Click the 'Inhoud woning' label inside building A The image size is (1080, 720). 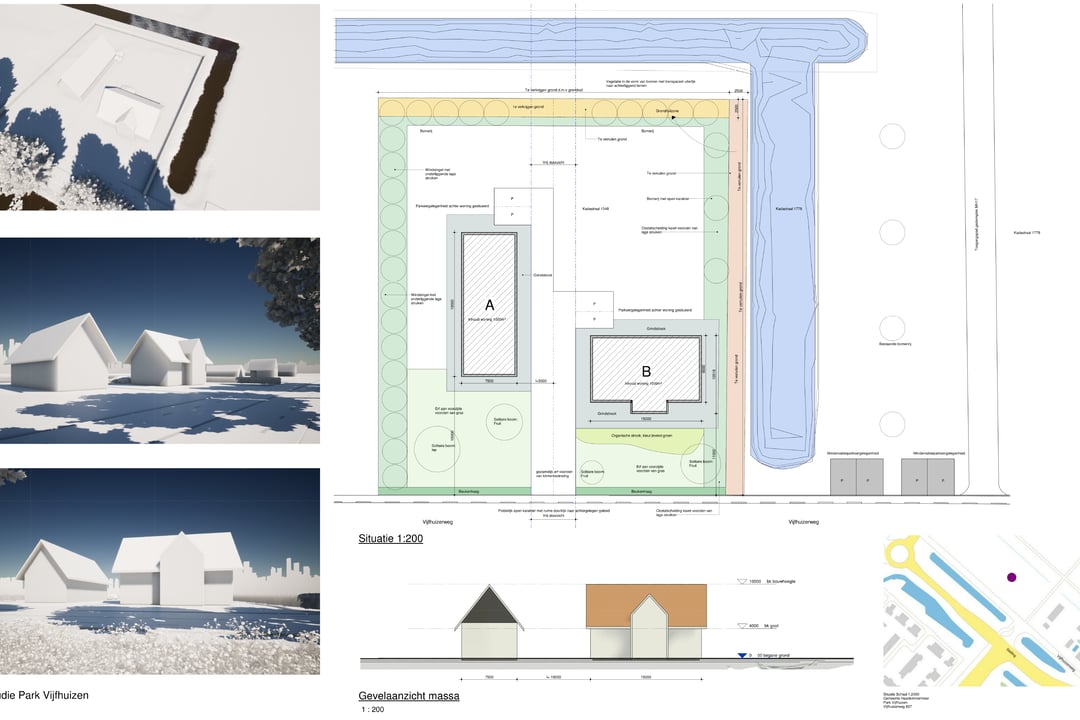488,320
